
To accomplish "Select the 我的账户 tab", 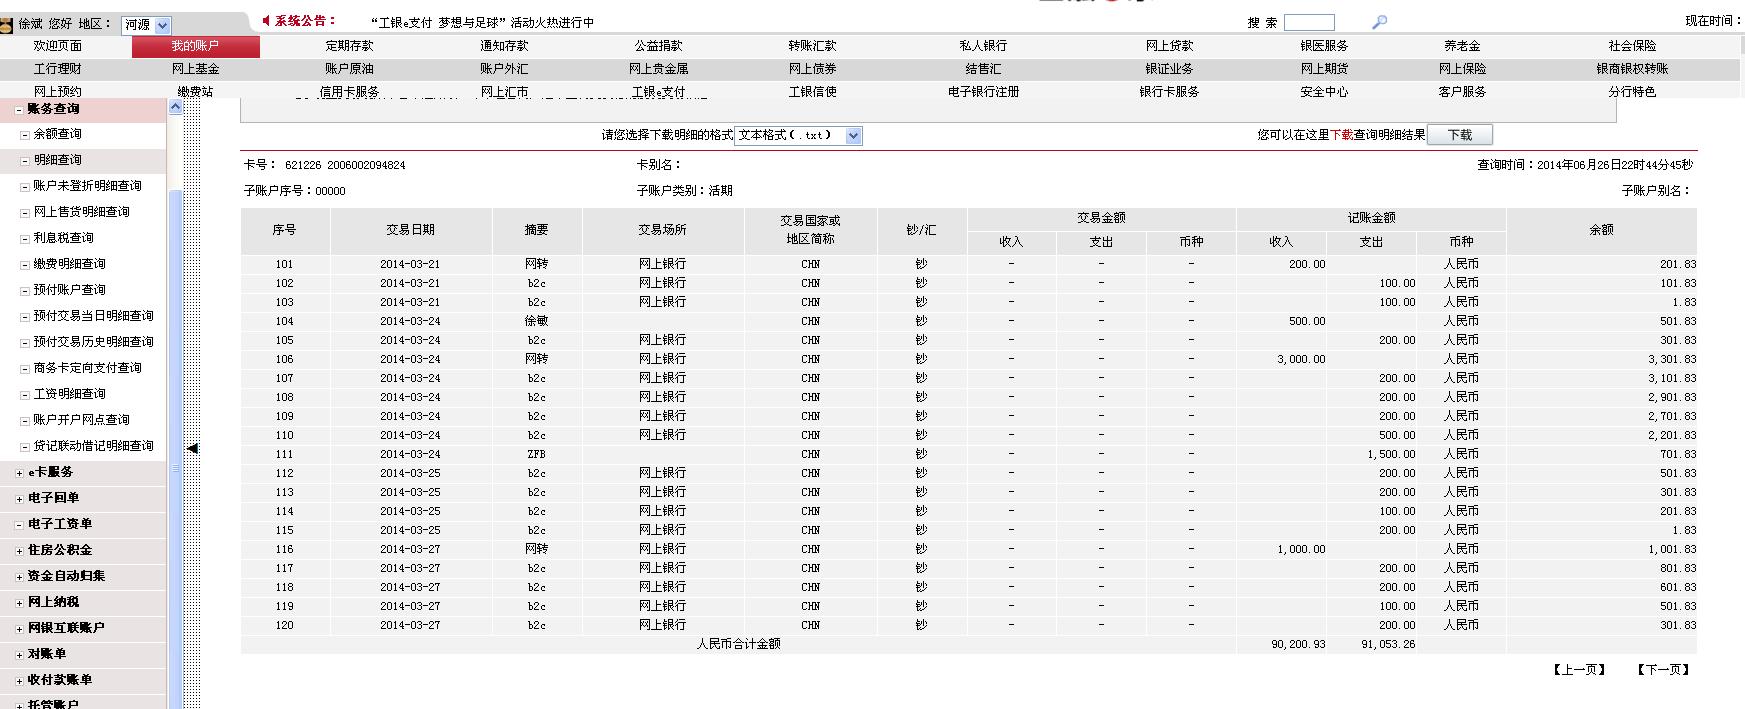I will tap(195, 46).
